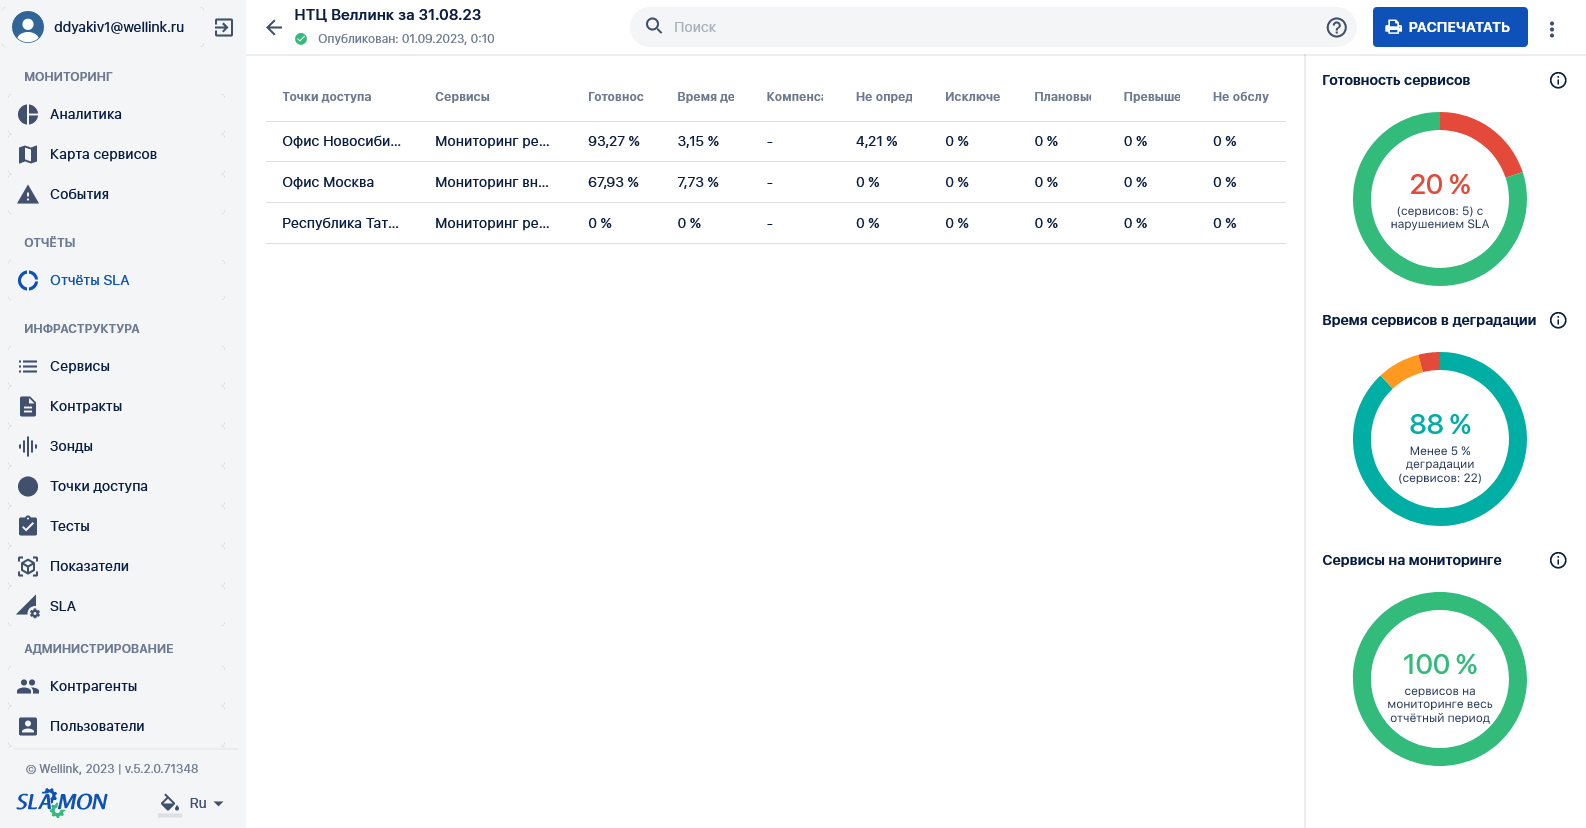Click the Показатели cube icon

click(28, 566)
